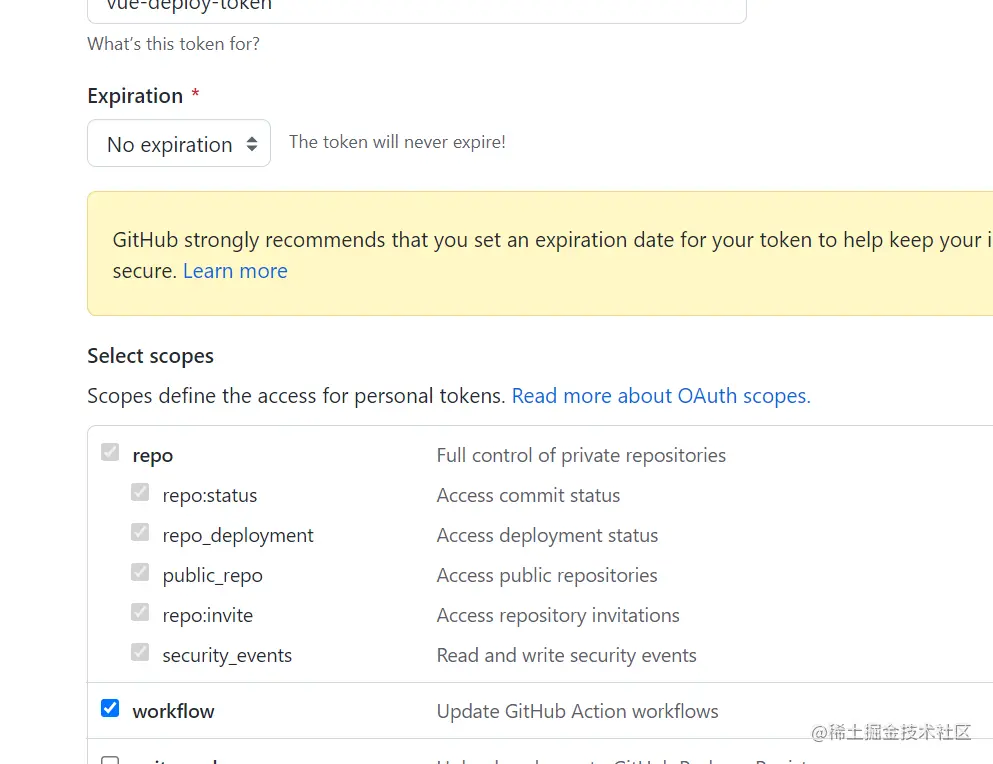Click the token note input field
993x764 pixels.
point(416,8)
